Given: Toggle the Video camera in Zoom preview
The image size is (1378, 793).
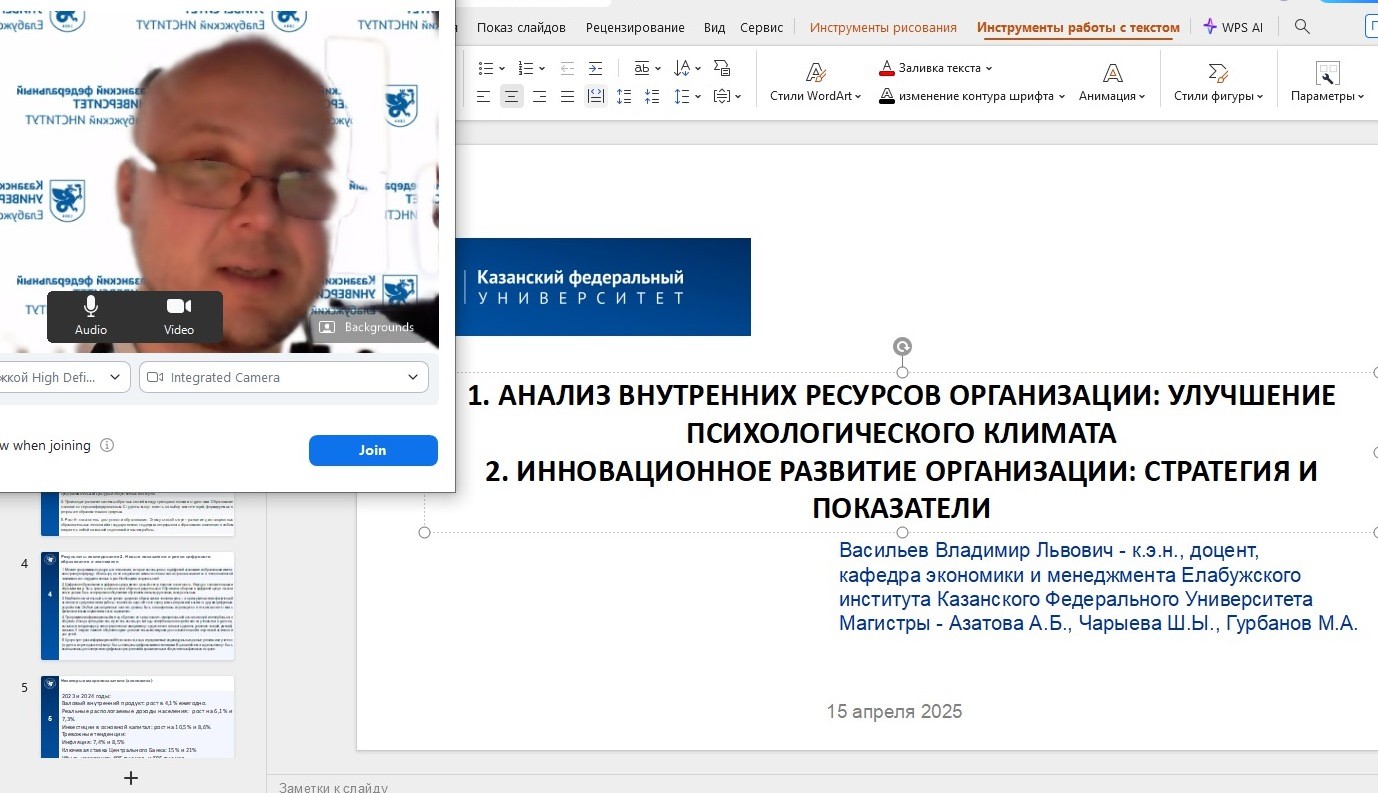Looking at the screenshot, I should [179, 314].
